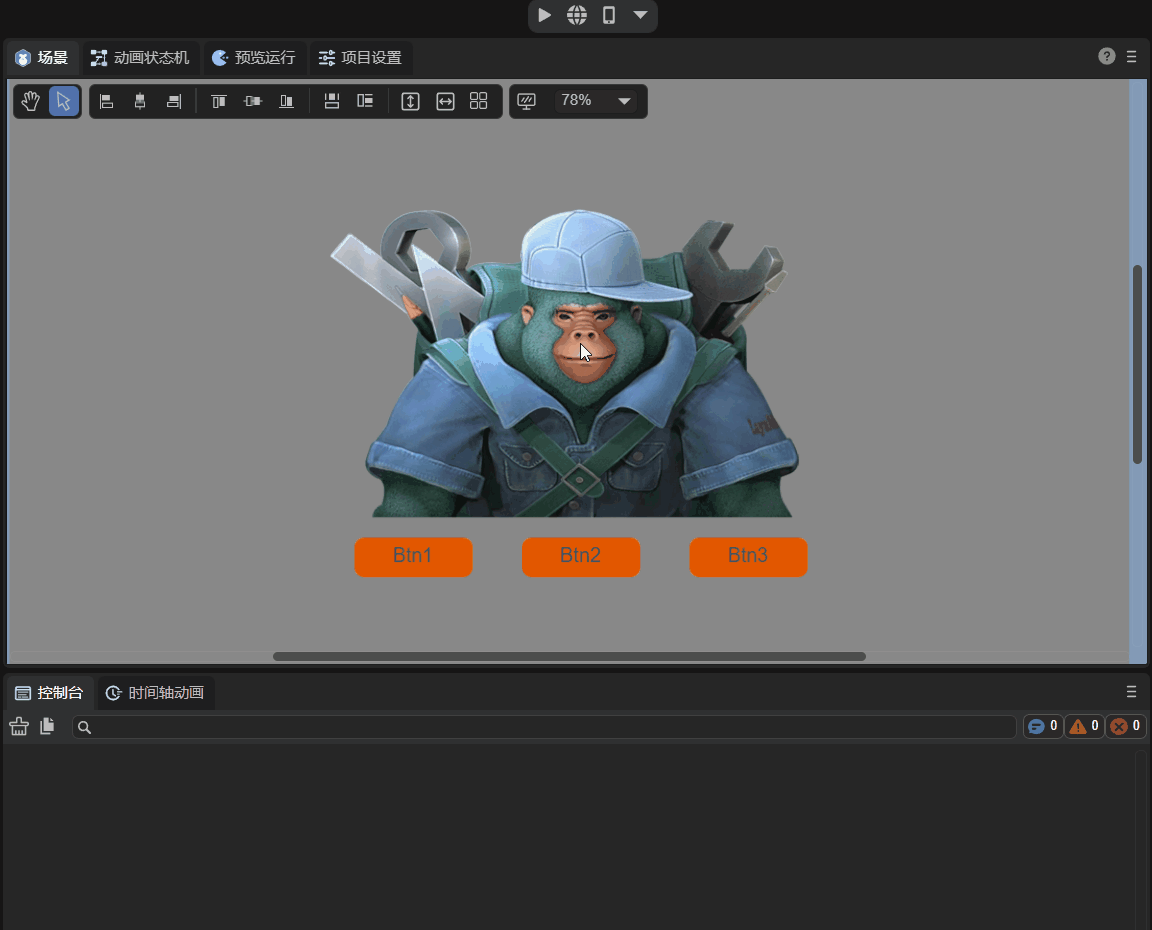
Task: Switch to the 动画状态机 tab
Action: coord(140,58)
